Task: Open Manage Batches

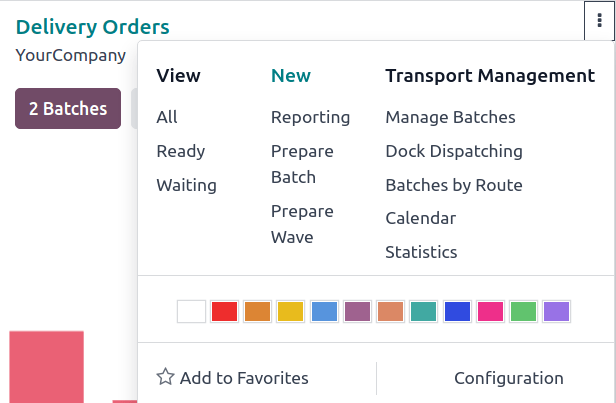Action: pyautogui.click(x=450, y=117)
